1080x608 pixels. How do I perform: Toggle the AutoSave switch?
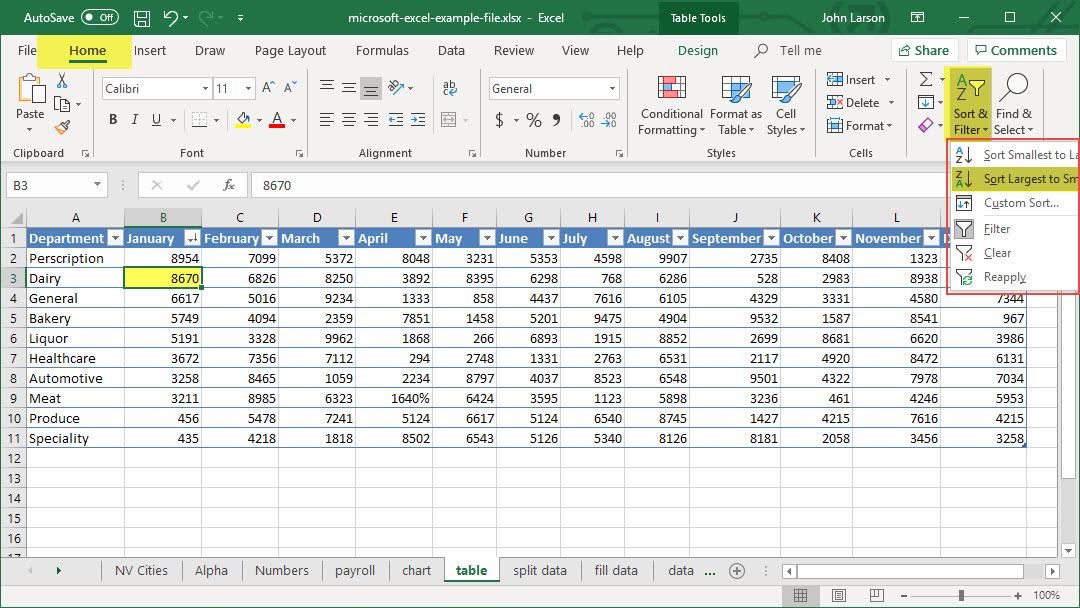(99, 18)
